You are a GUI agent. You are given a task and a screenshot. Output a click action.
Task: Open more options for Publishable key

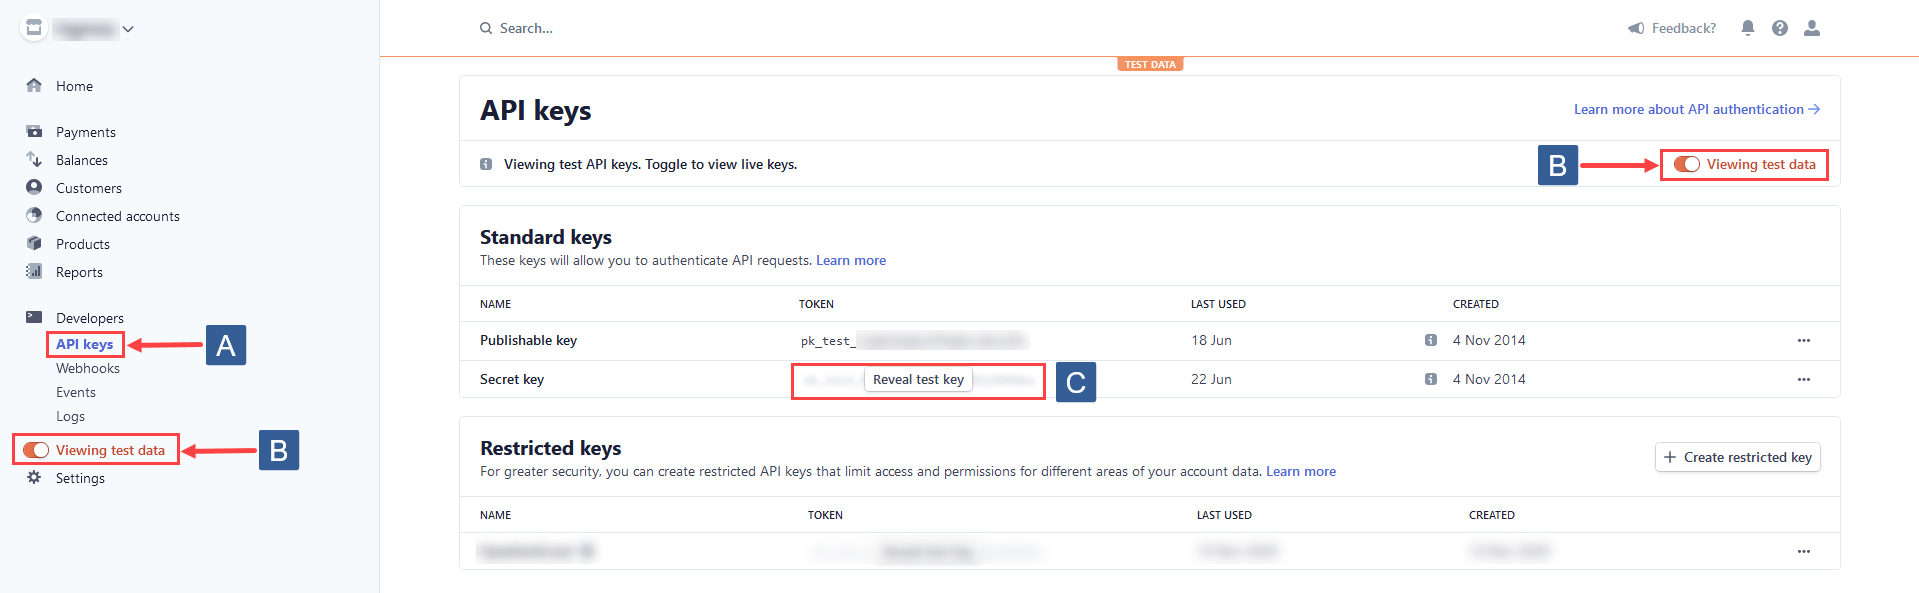click(1804, 340)
